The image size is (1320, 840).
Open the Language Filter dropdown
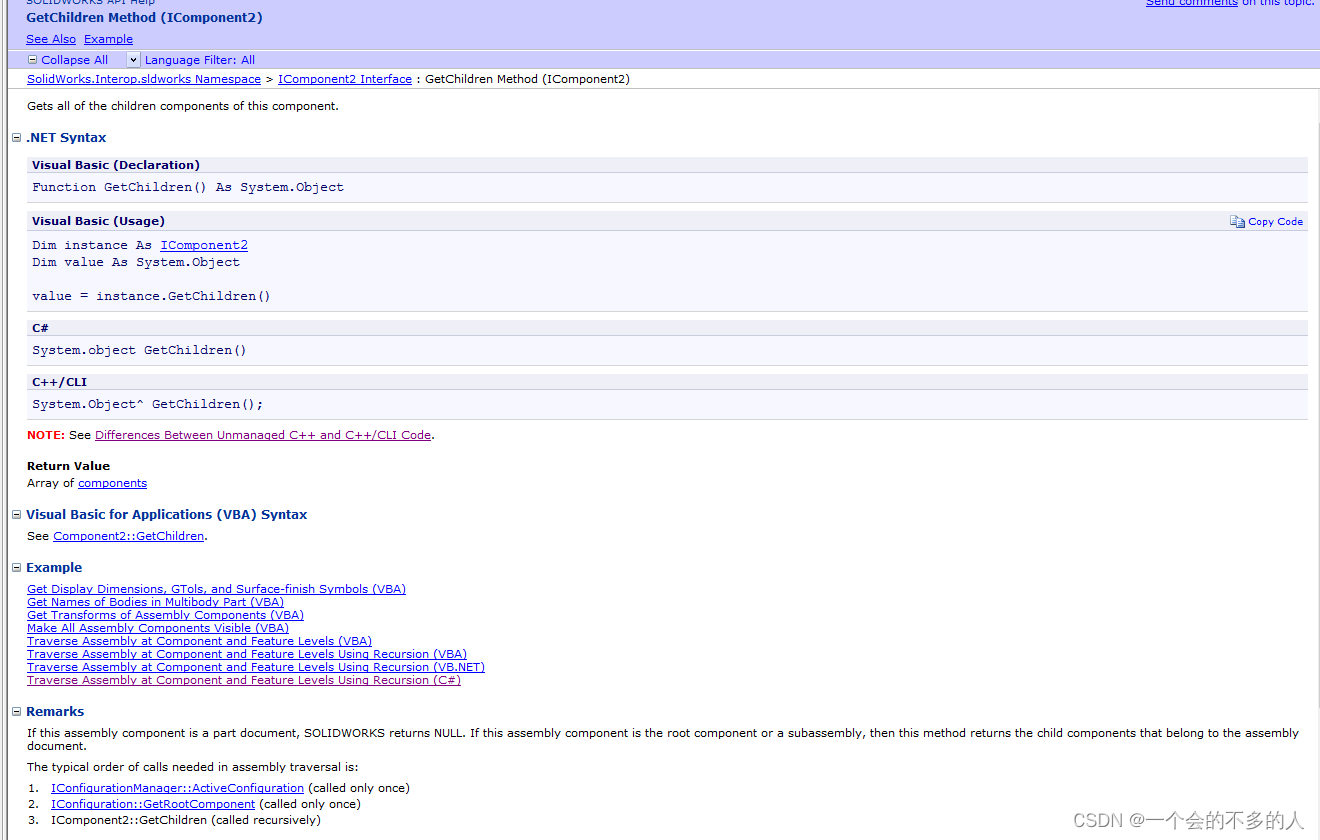(x=134, y=60)
